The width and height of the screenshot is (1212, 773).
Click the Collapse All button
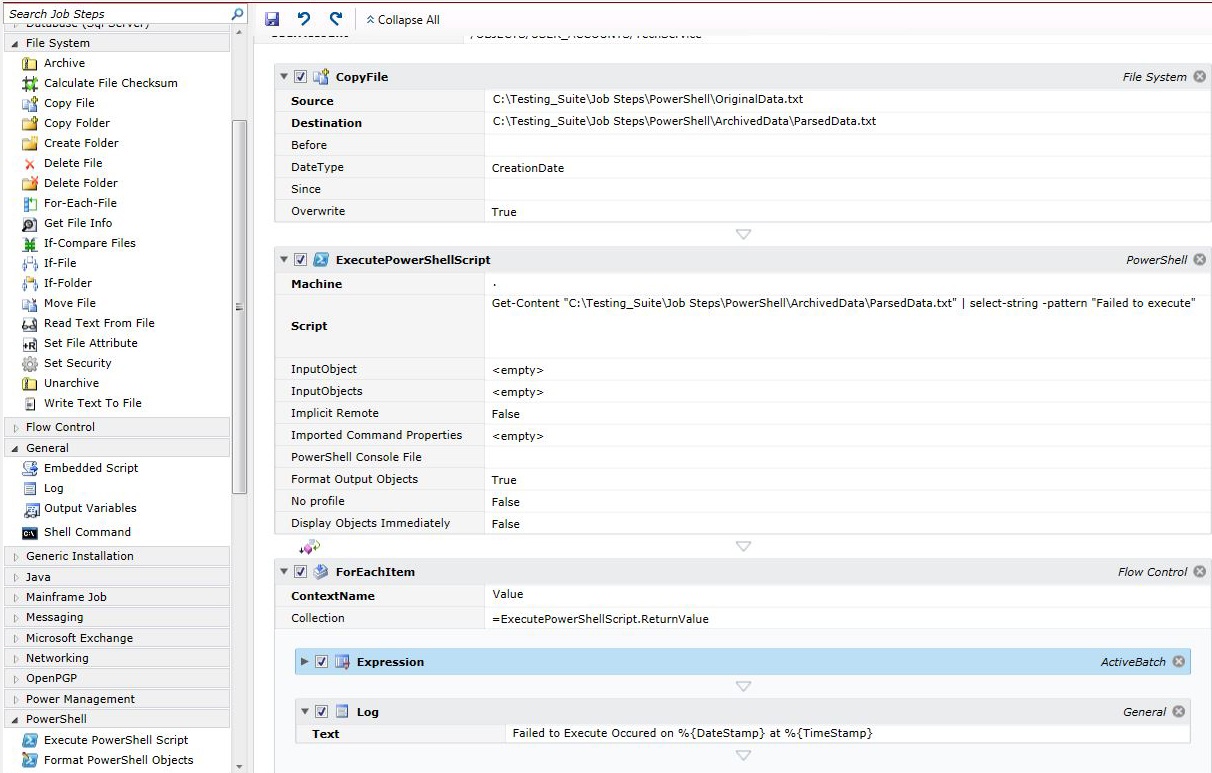pos(402,20)
